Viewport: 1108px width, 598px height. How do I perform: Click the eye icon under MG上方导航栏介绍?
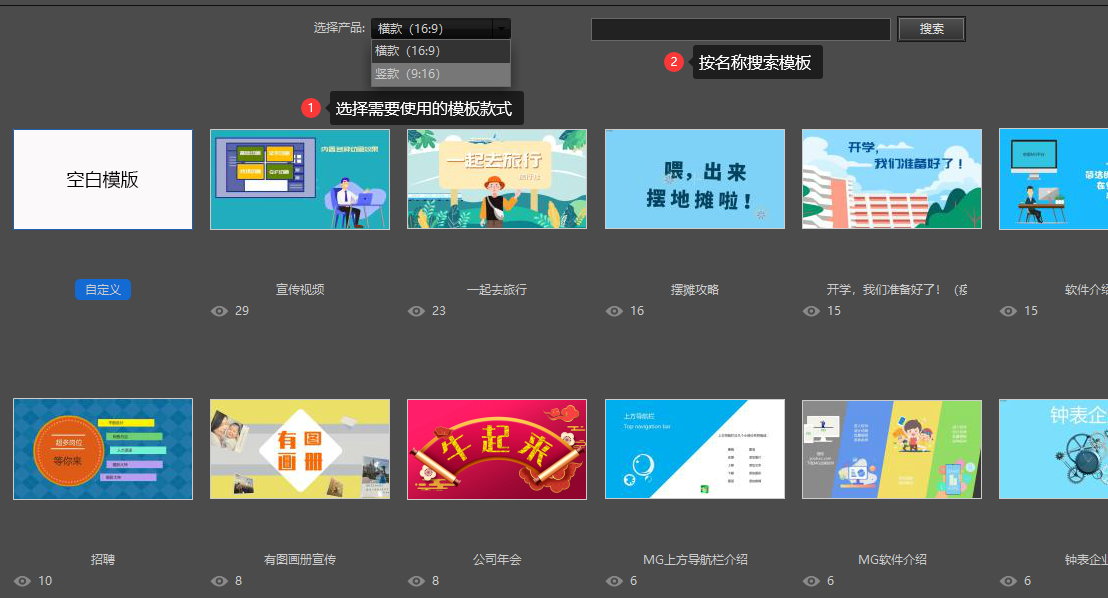[x=614, y=581]
